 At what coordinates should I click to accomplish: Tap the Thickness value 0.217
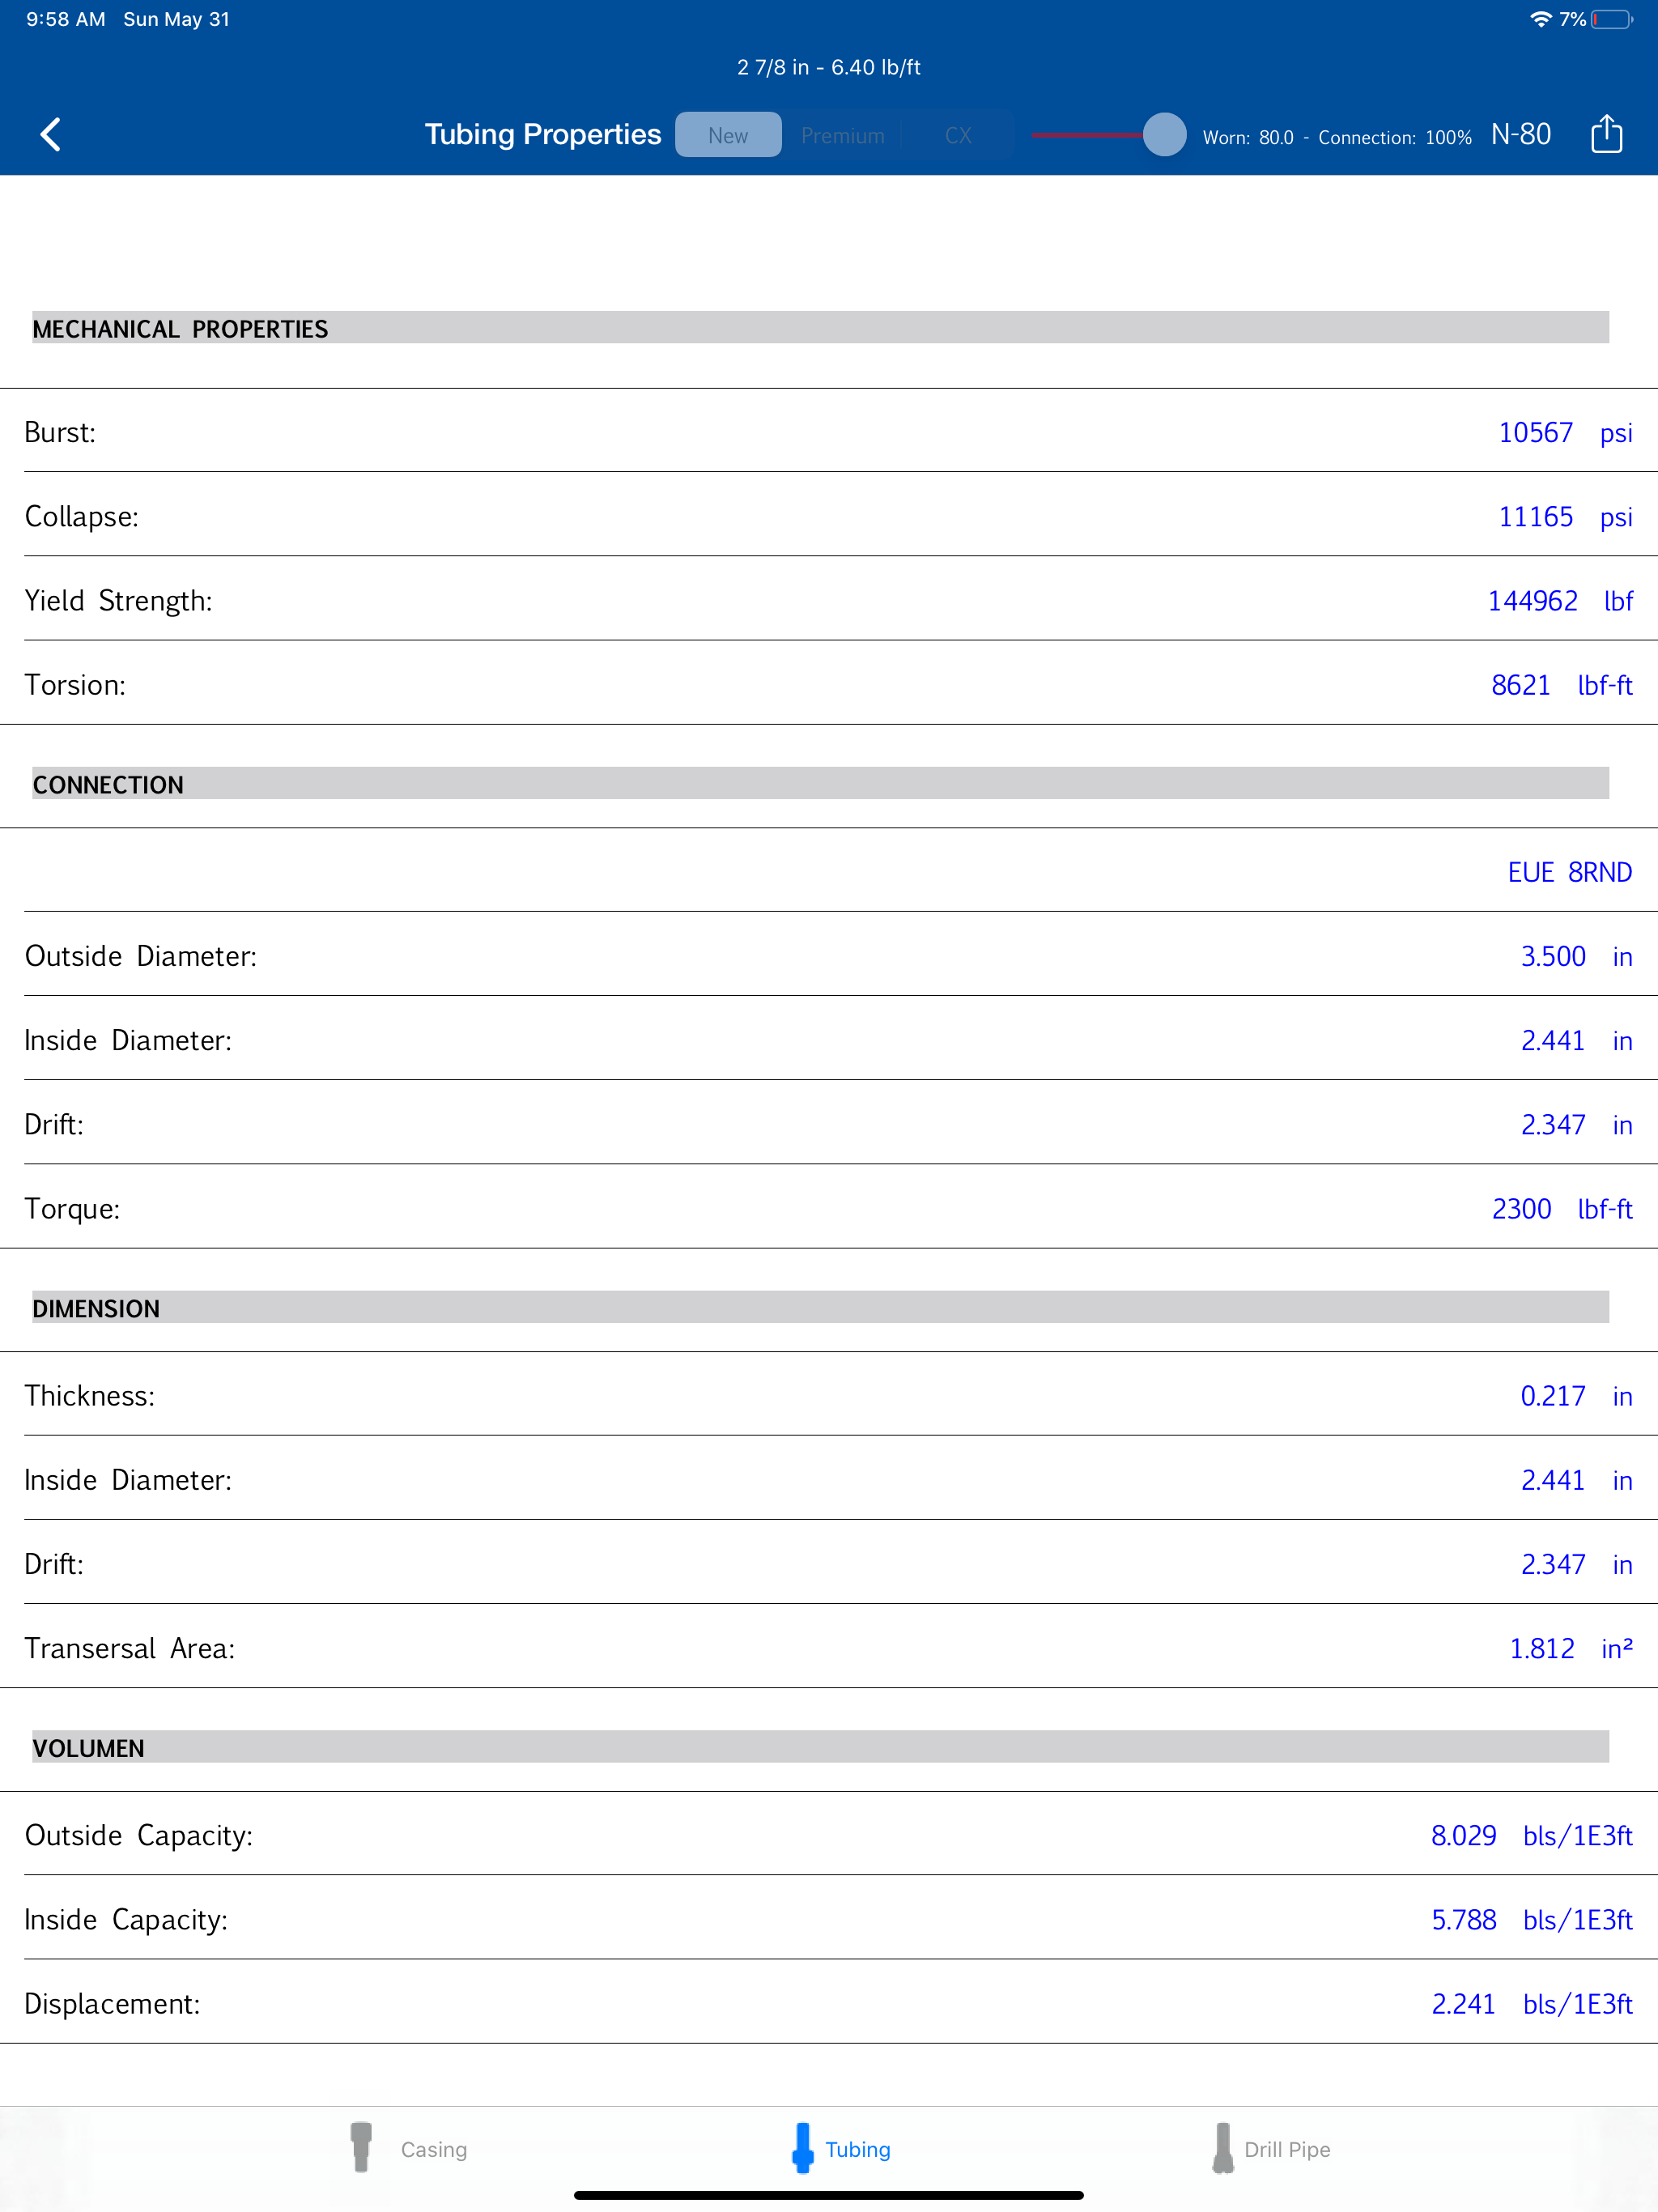tap(1553, 1395)
